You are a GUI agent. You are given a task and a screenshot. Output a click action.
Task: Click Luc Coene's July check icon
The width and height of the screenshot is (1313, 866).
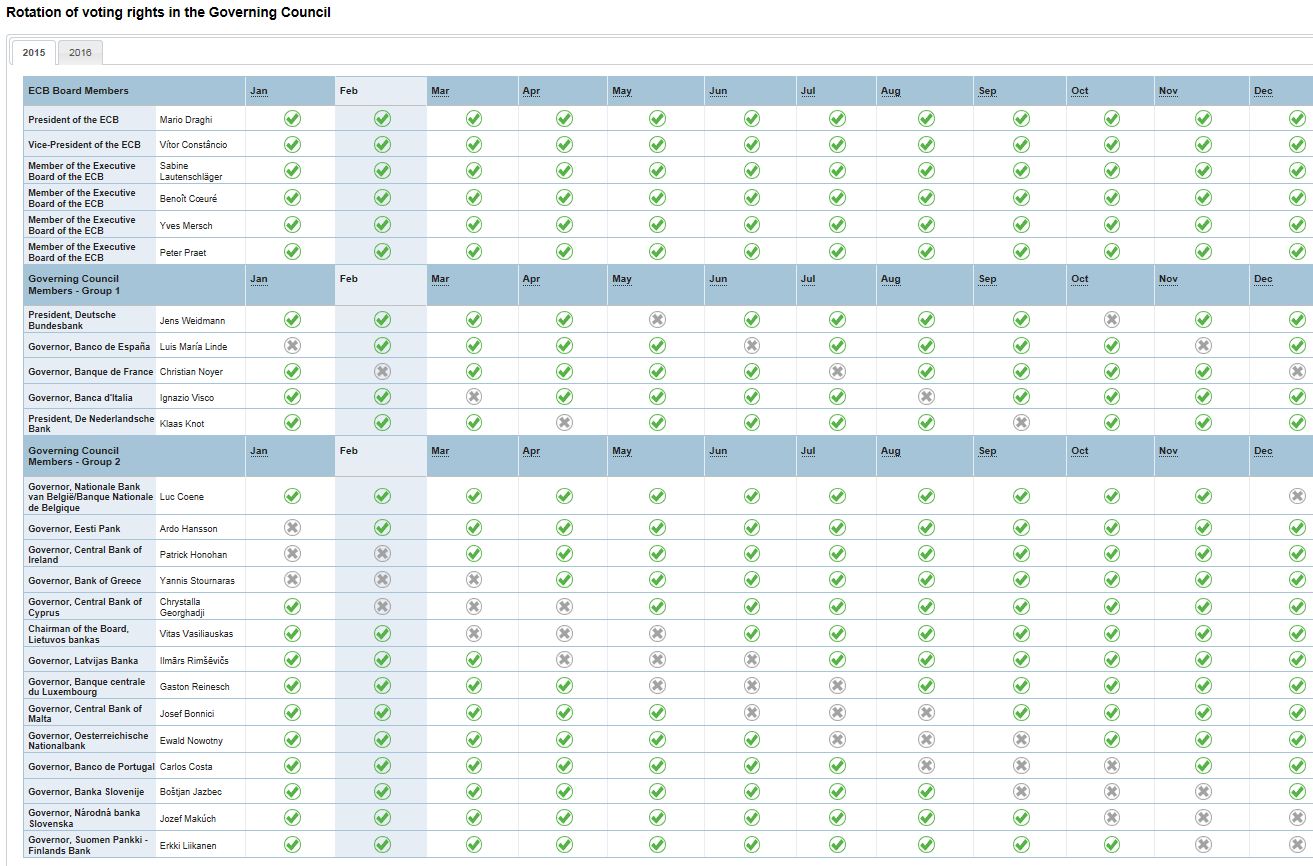pos(837,496)
